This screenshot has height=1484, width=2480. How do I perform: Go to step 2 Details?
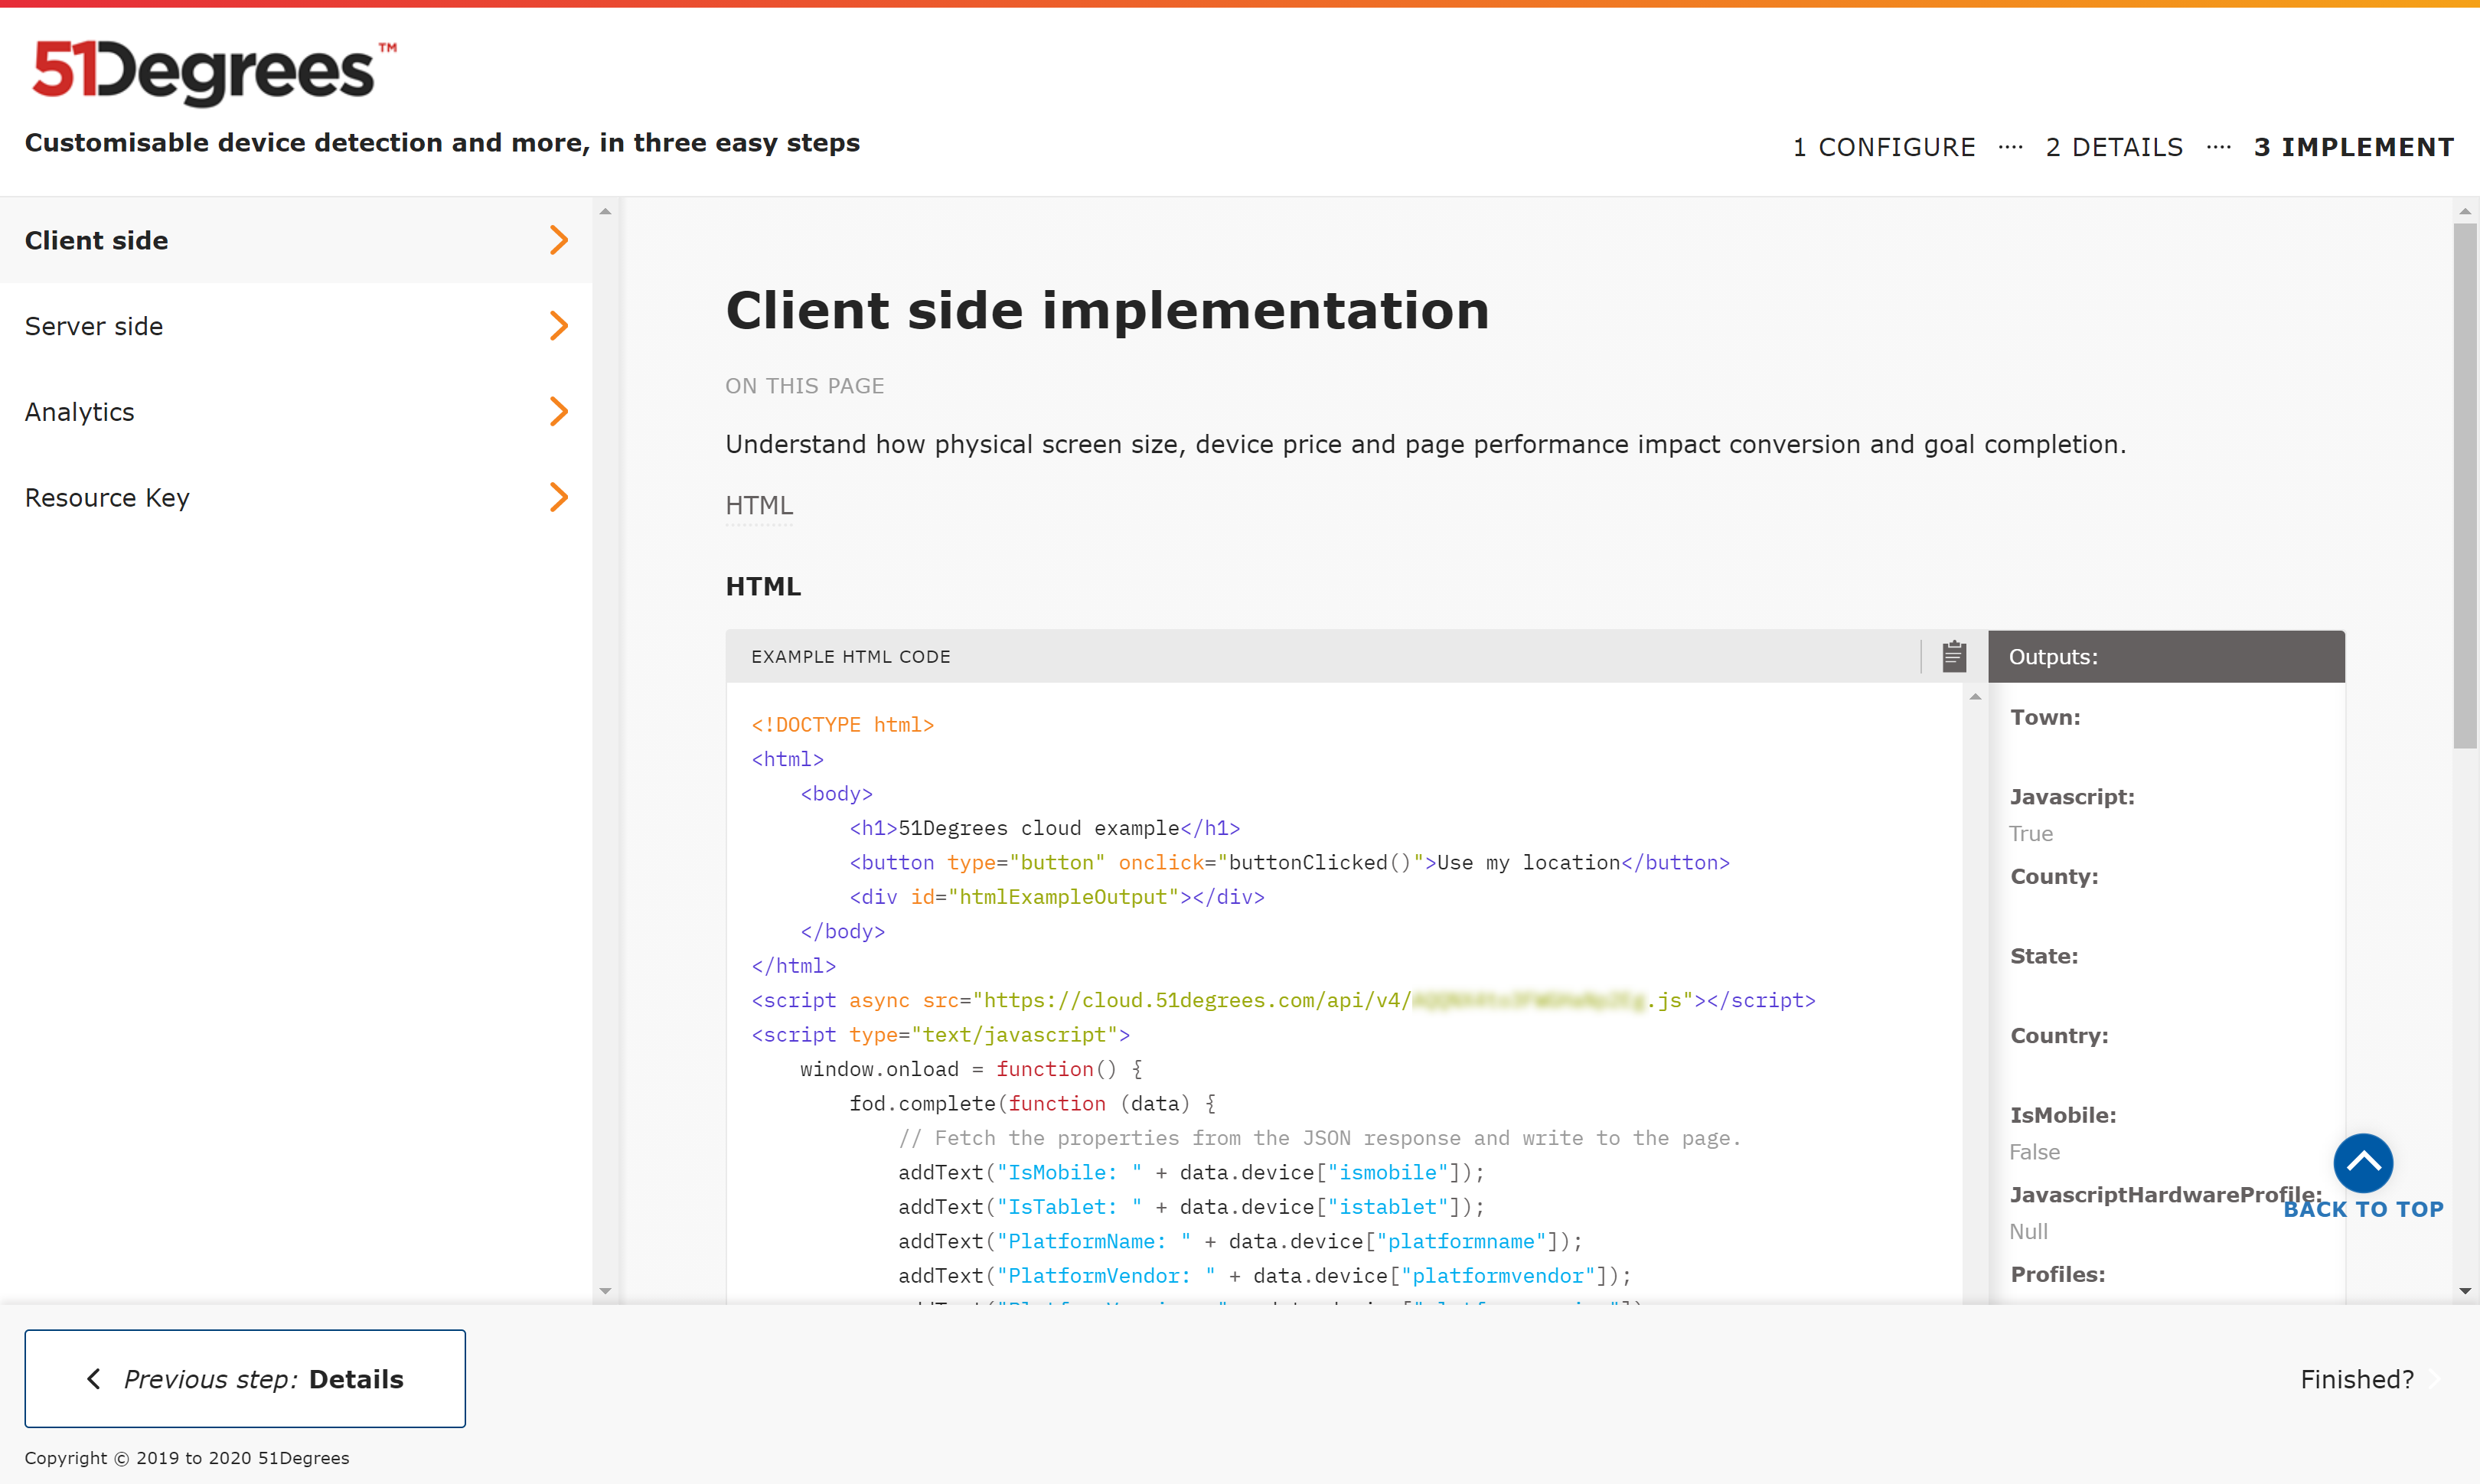2114,147
